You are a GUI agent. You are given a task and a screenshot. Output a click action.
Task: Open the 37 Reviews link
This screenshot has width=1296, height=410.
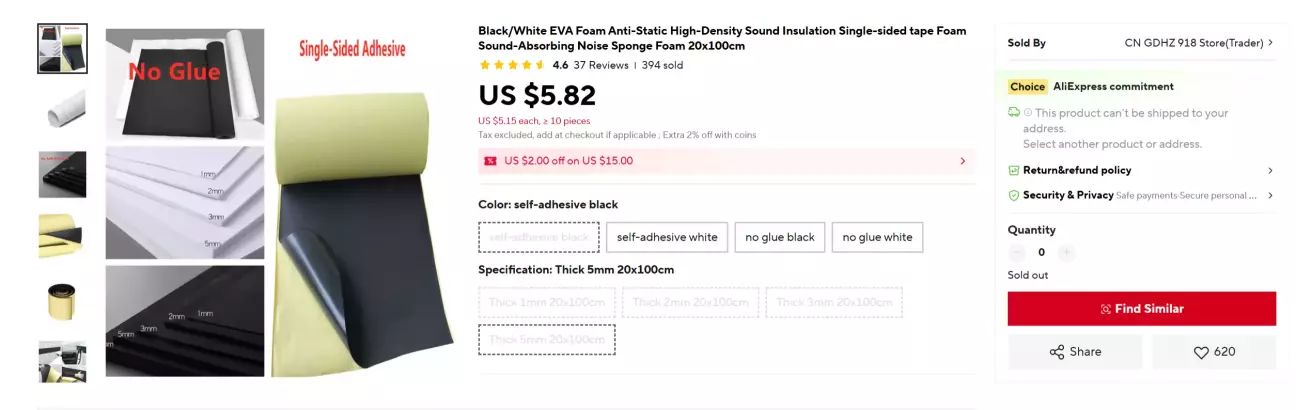601,65
